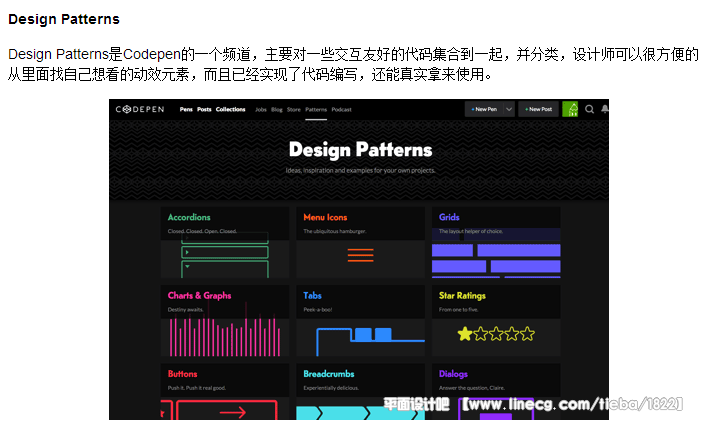Click the green user avatar icon
This screenshot has height=421, width=717.
click(x=570, y=109)
